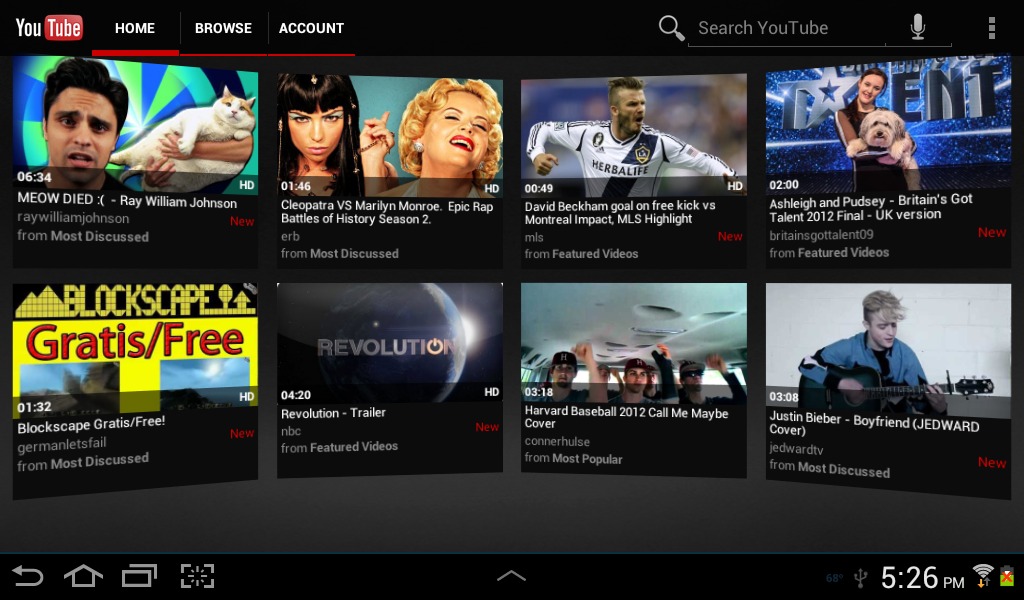The image size is (1024, 600).
Task: Open the three-dot overflow menu
Action: 991,28
